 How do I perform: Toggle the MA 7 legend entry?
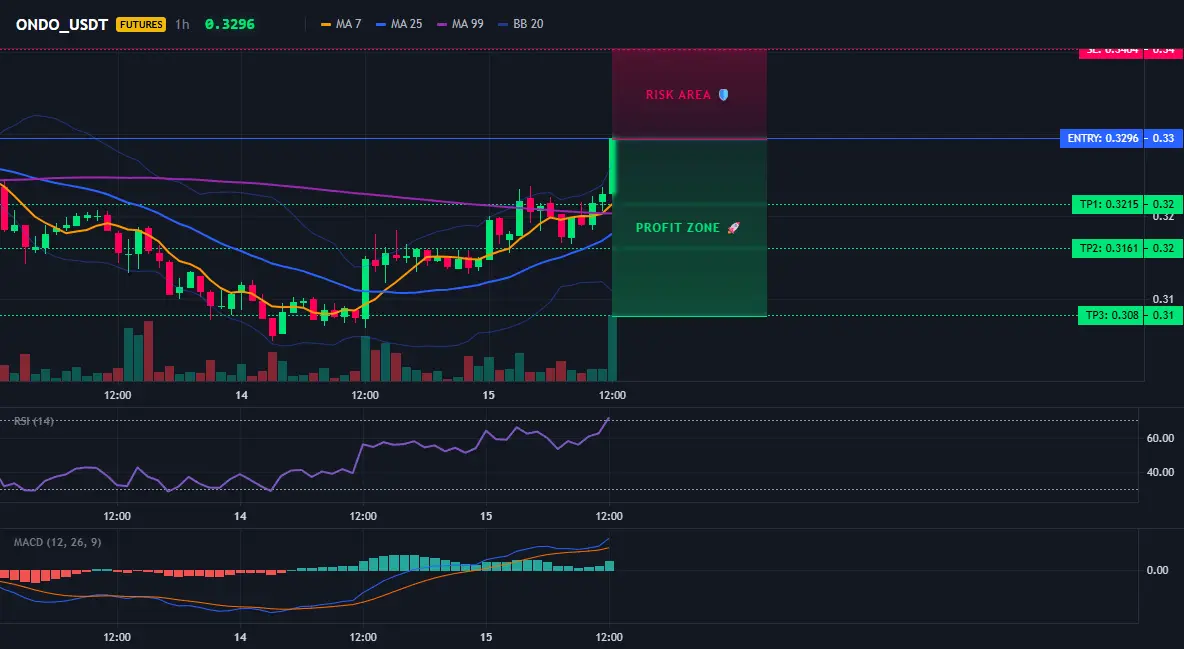click(341, 24)
